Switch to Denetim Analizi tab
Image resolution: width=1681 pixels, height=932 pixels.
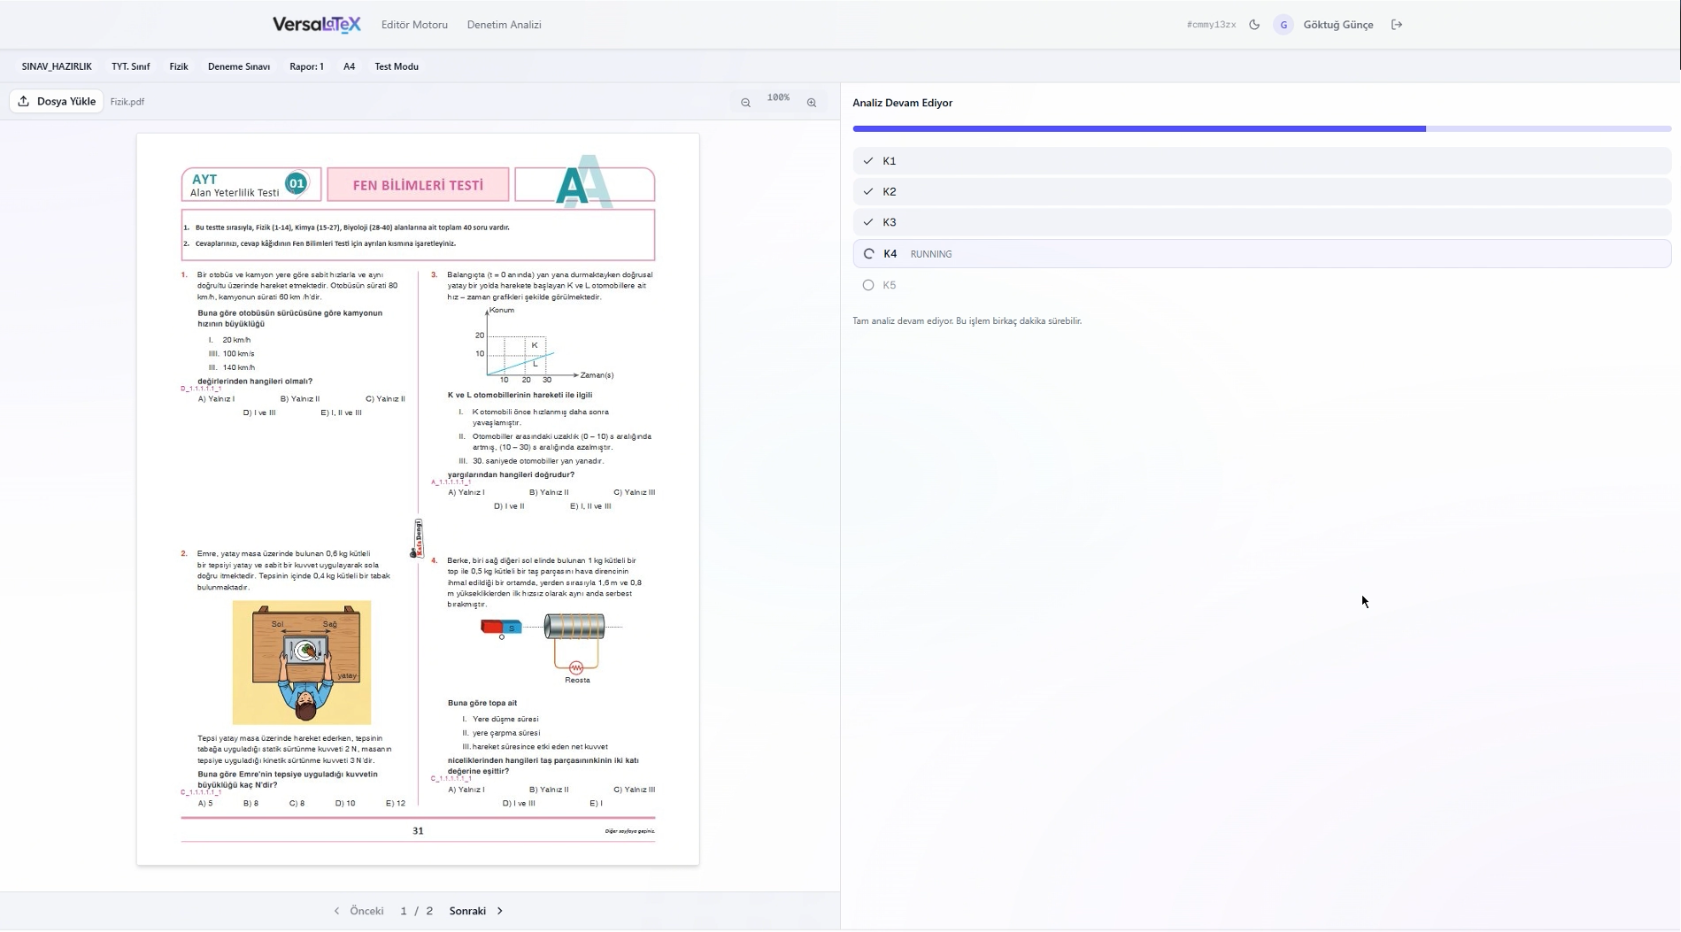(x=504, y=25)
